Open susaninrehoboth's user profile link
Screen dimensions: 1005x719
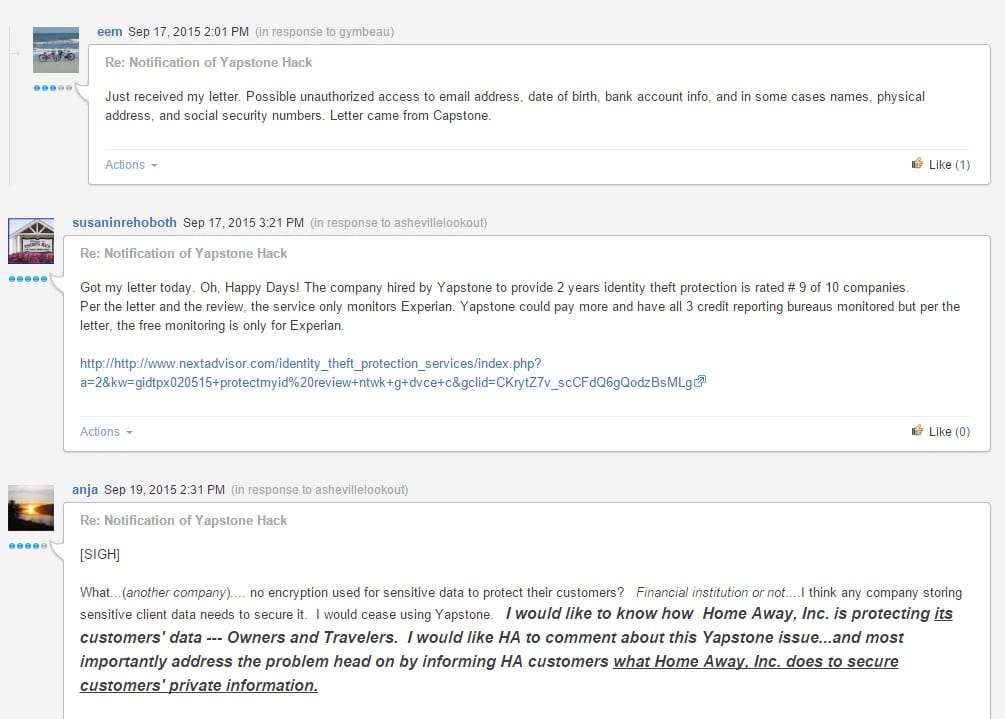coord(124,222)
